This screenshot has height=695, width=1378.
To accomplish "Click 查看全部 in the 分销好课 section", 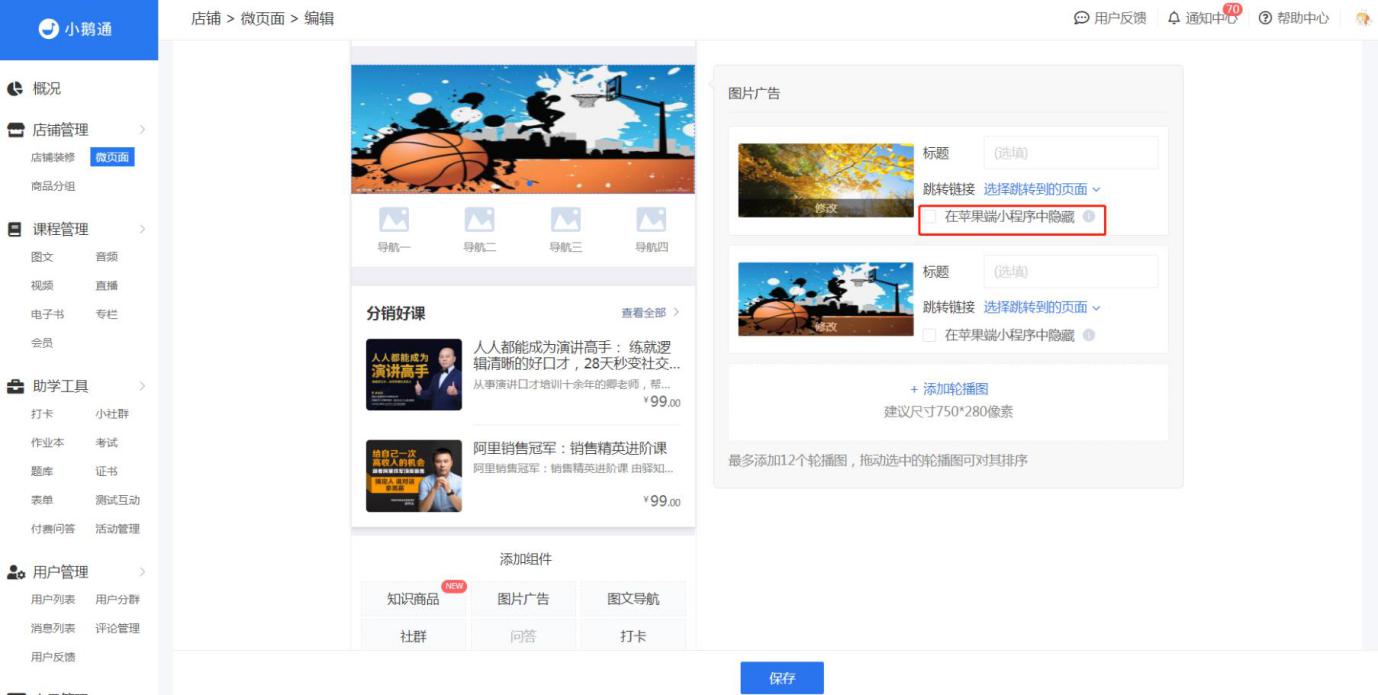I will coord(650,313).
